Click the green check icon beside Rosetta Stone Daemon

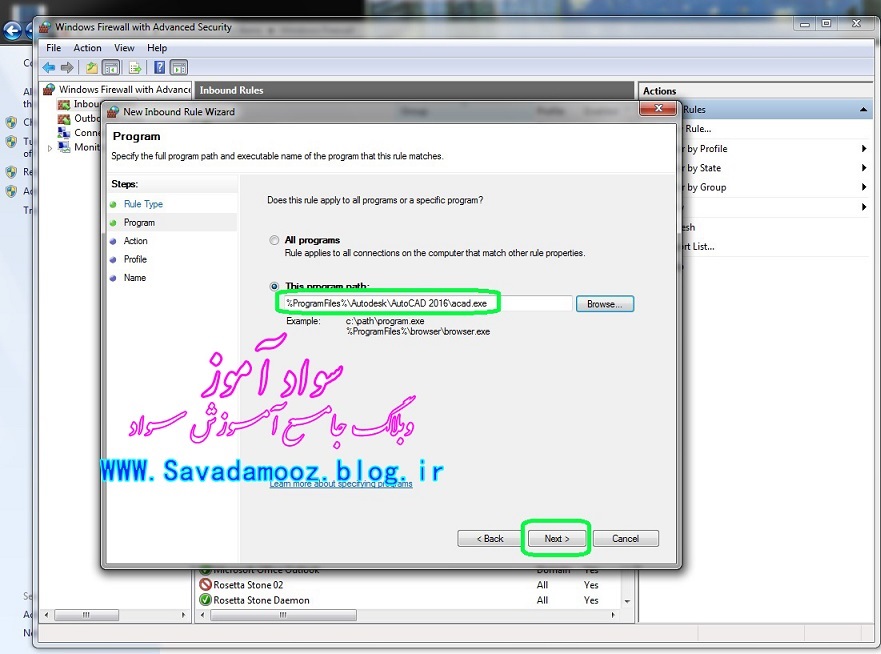206,600
